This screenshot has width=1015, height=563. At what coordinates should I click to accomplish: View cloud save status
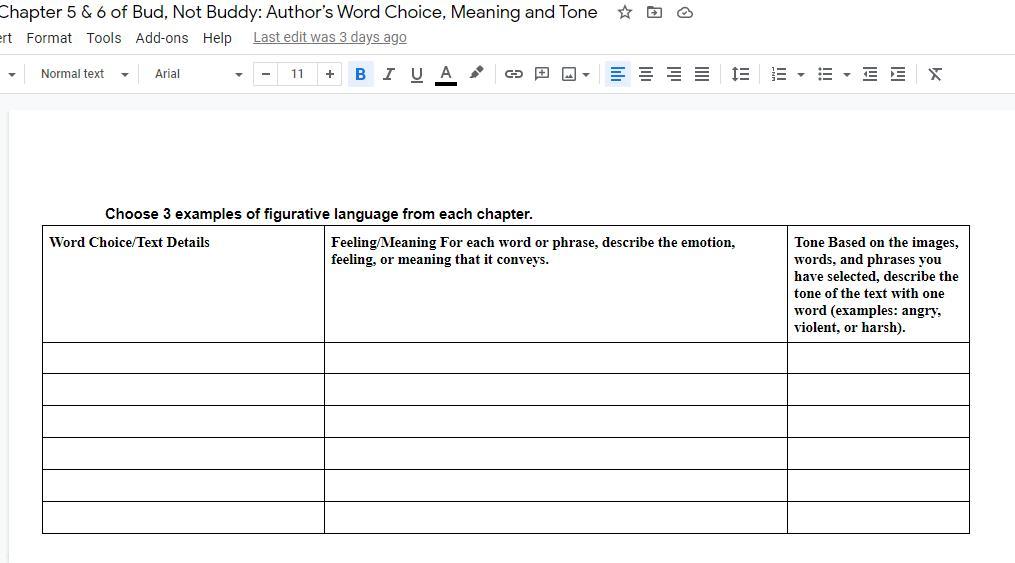[x=685, y=13]
